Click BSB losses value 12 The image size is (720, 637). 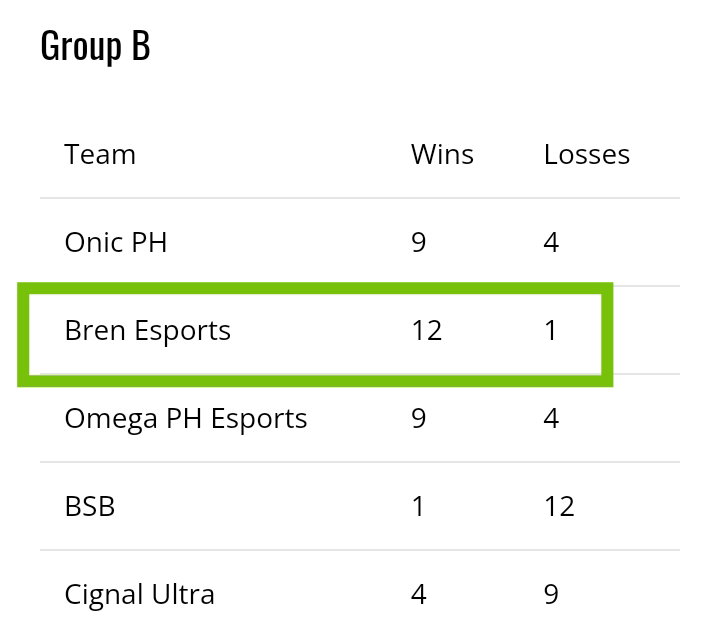559,507
